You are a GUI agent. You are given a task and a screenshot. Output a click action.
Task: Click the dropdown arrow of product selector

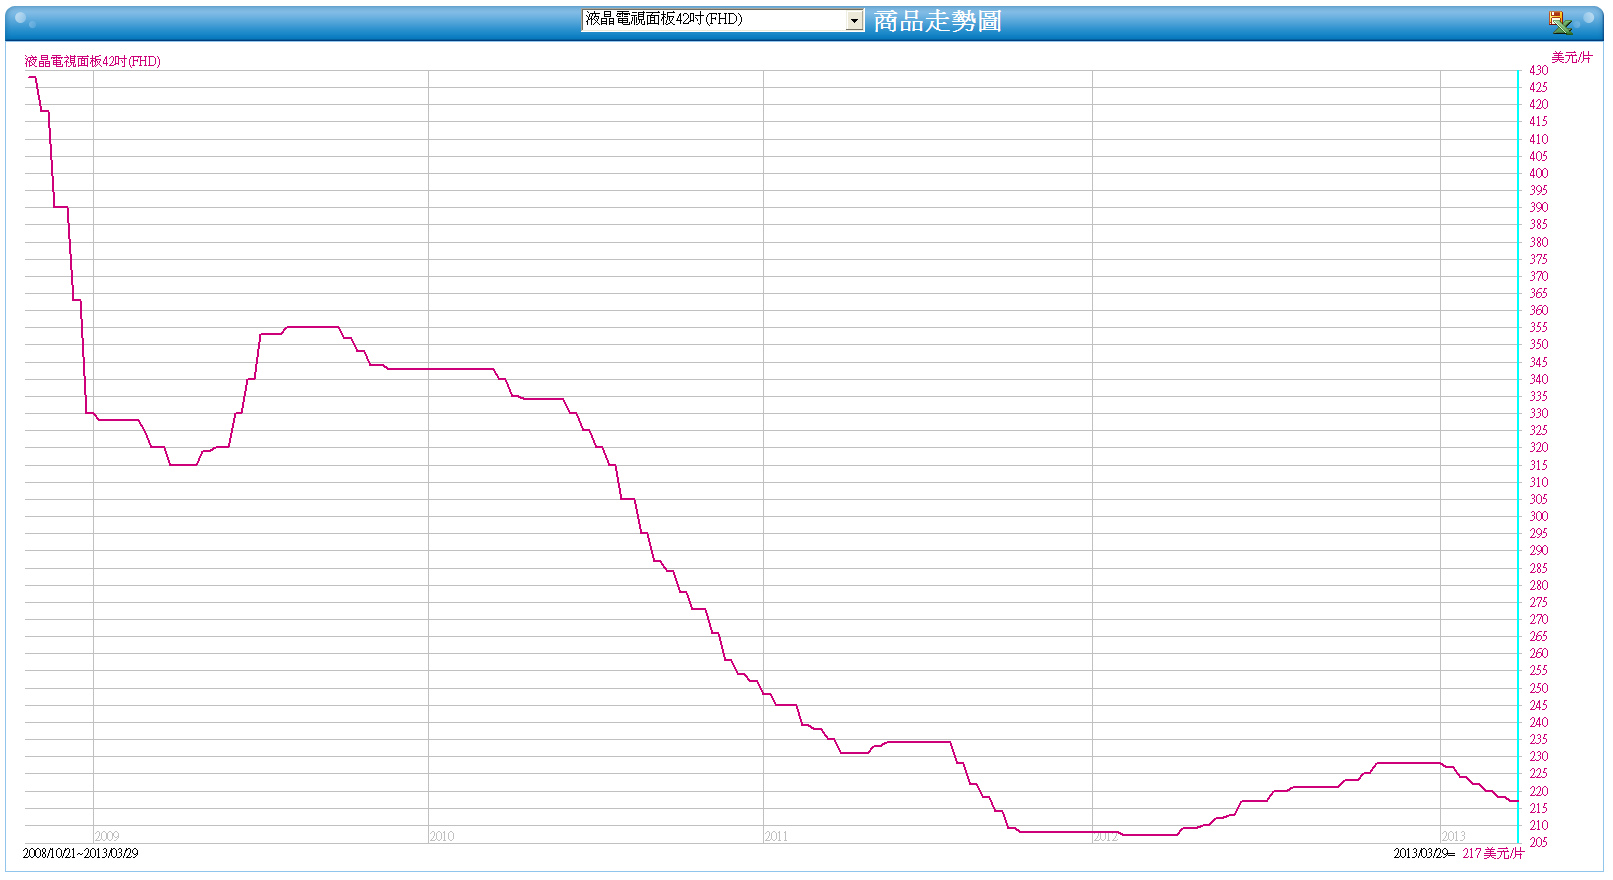click(x=855, y=20)
